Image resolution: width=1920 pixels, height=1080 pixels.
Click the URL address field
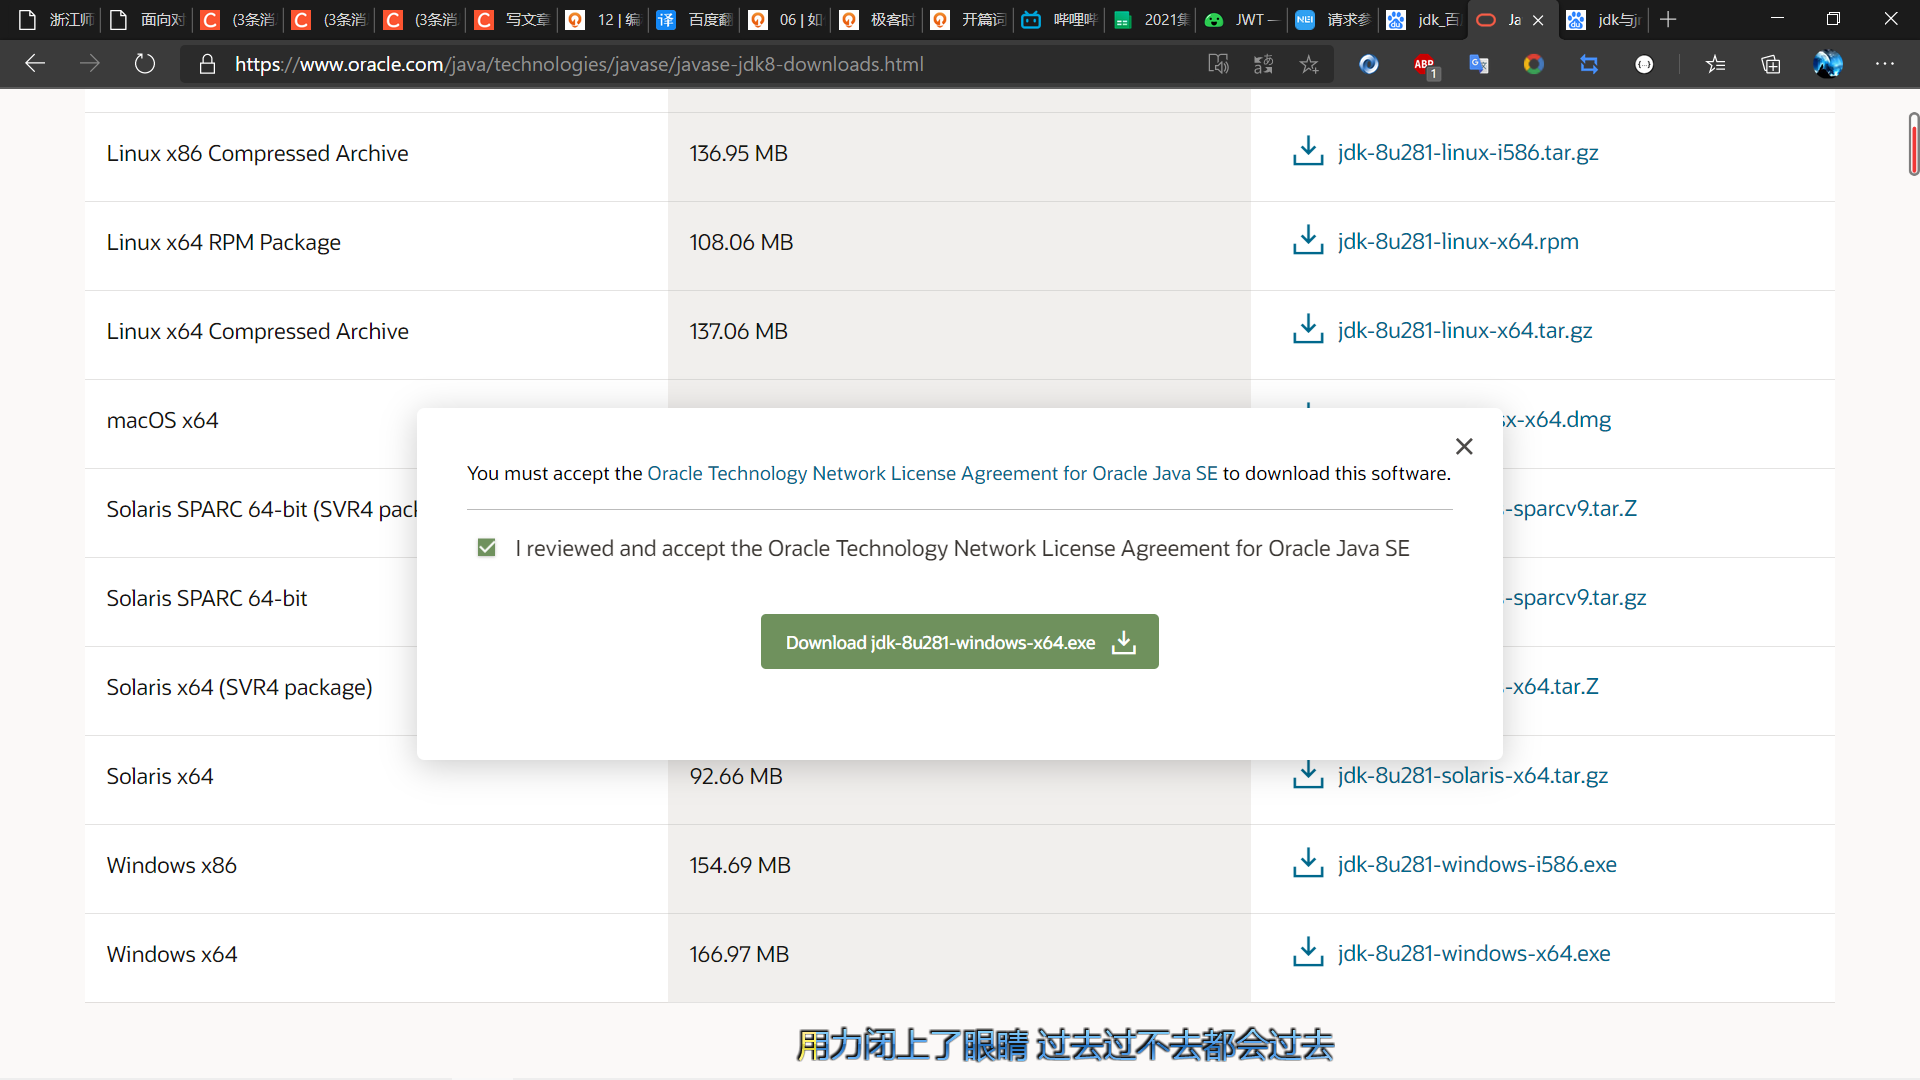tap(700, 65)
